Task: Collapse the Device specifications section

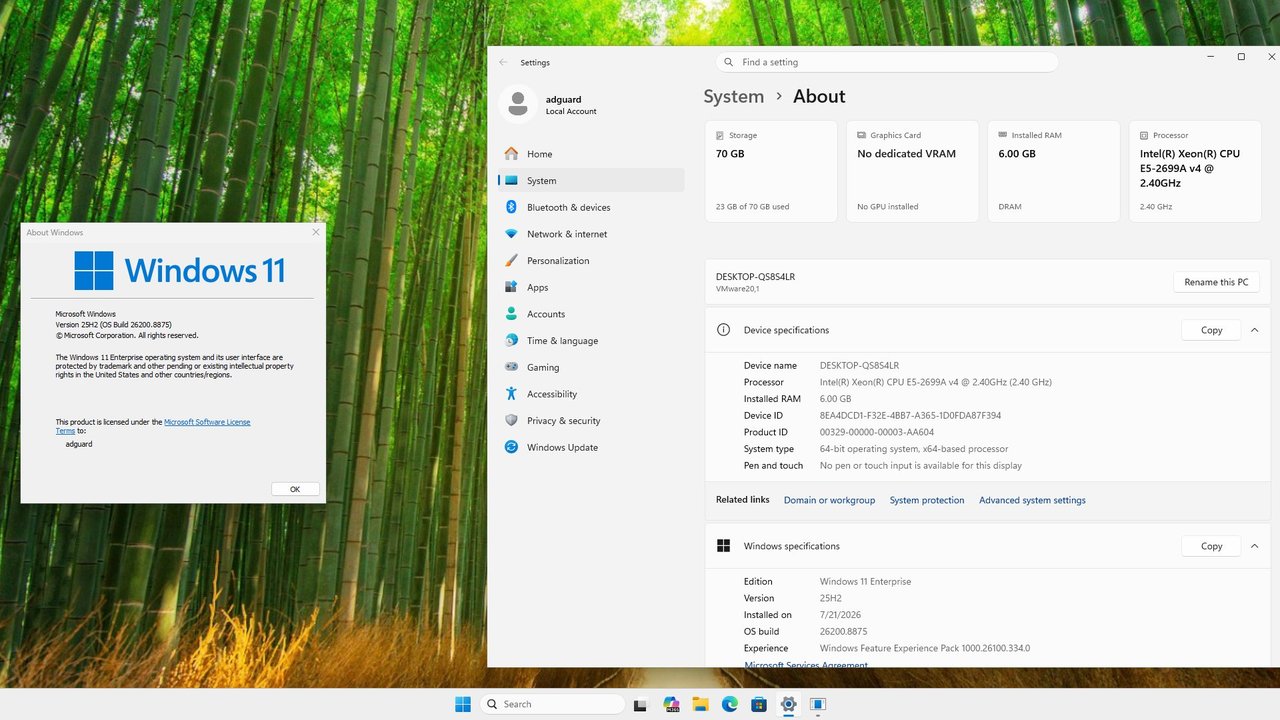Action: (1254, 330)
